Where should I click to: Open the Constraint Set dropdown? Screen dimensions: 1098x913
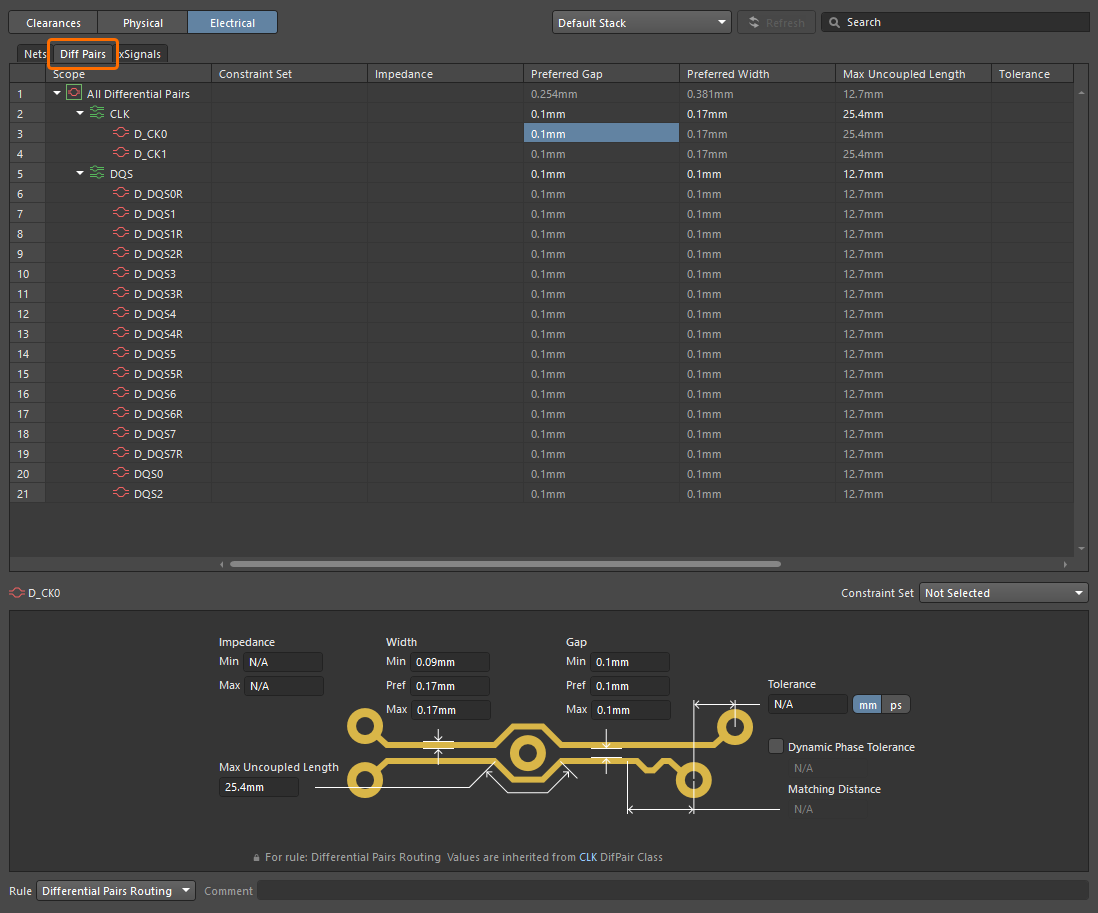[x=1003, y=593]
